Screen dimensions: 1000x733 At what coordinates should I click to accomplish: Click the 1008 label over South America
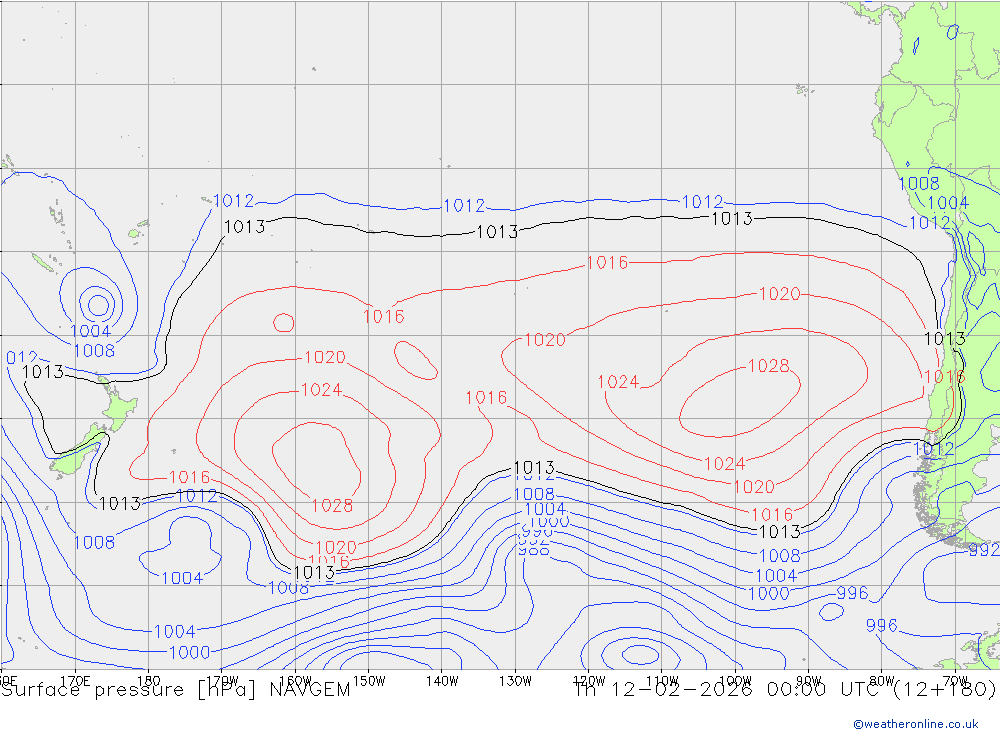[919, 184]
